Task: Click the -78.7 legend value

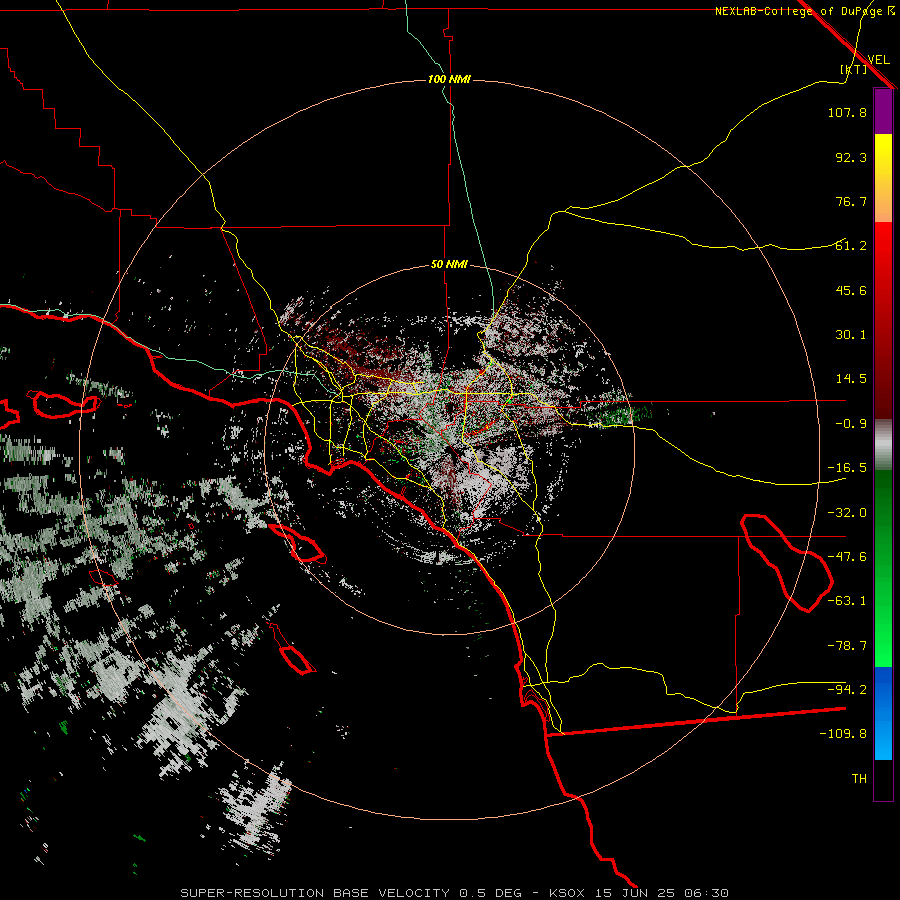Action: (x=847, y=646)
